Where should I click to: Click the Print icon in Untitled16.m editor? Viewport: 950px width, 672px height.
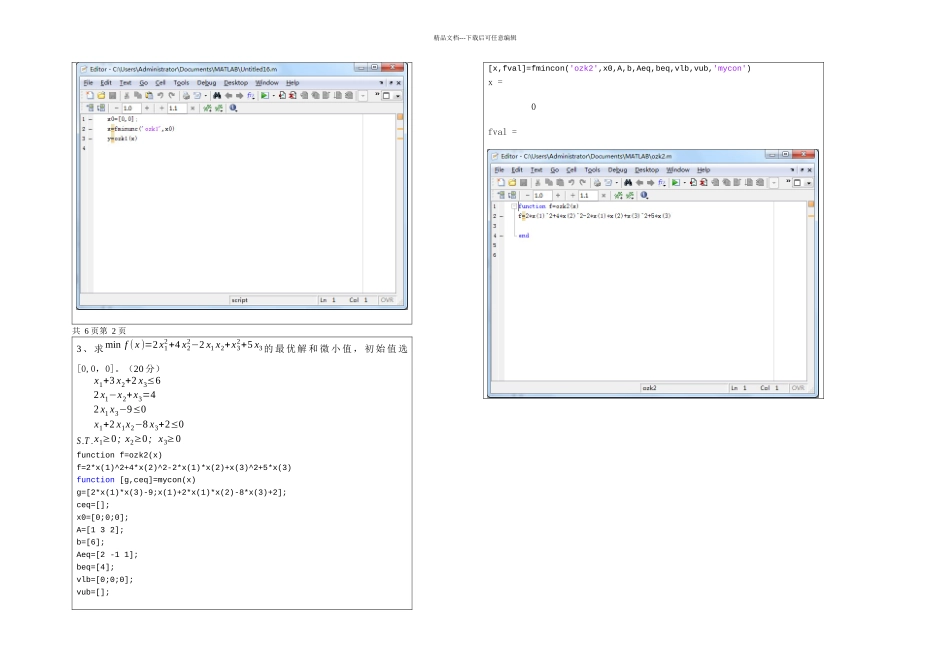tap(184, 96)
